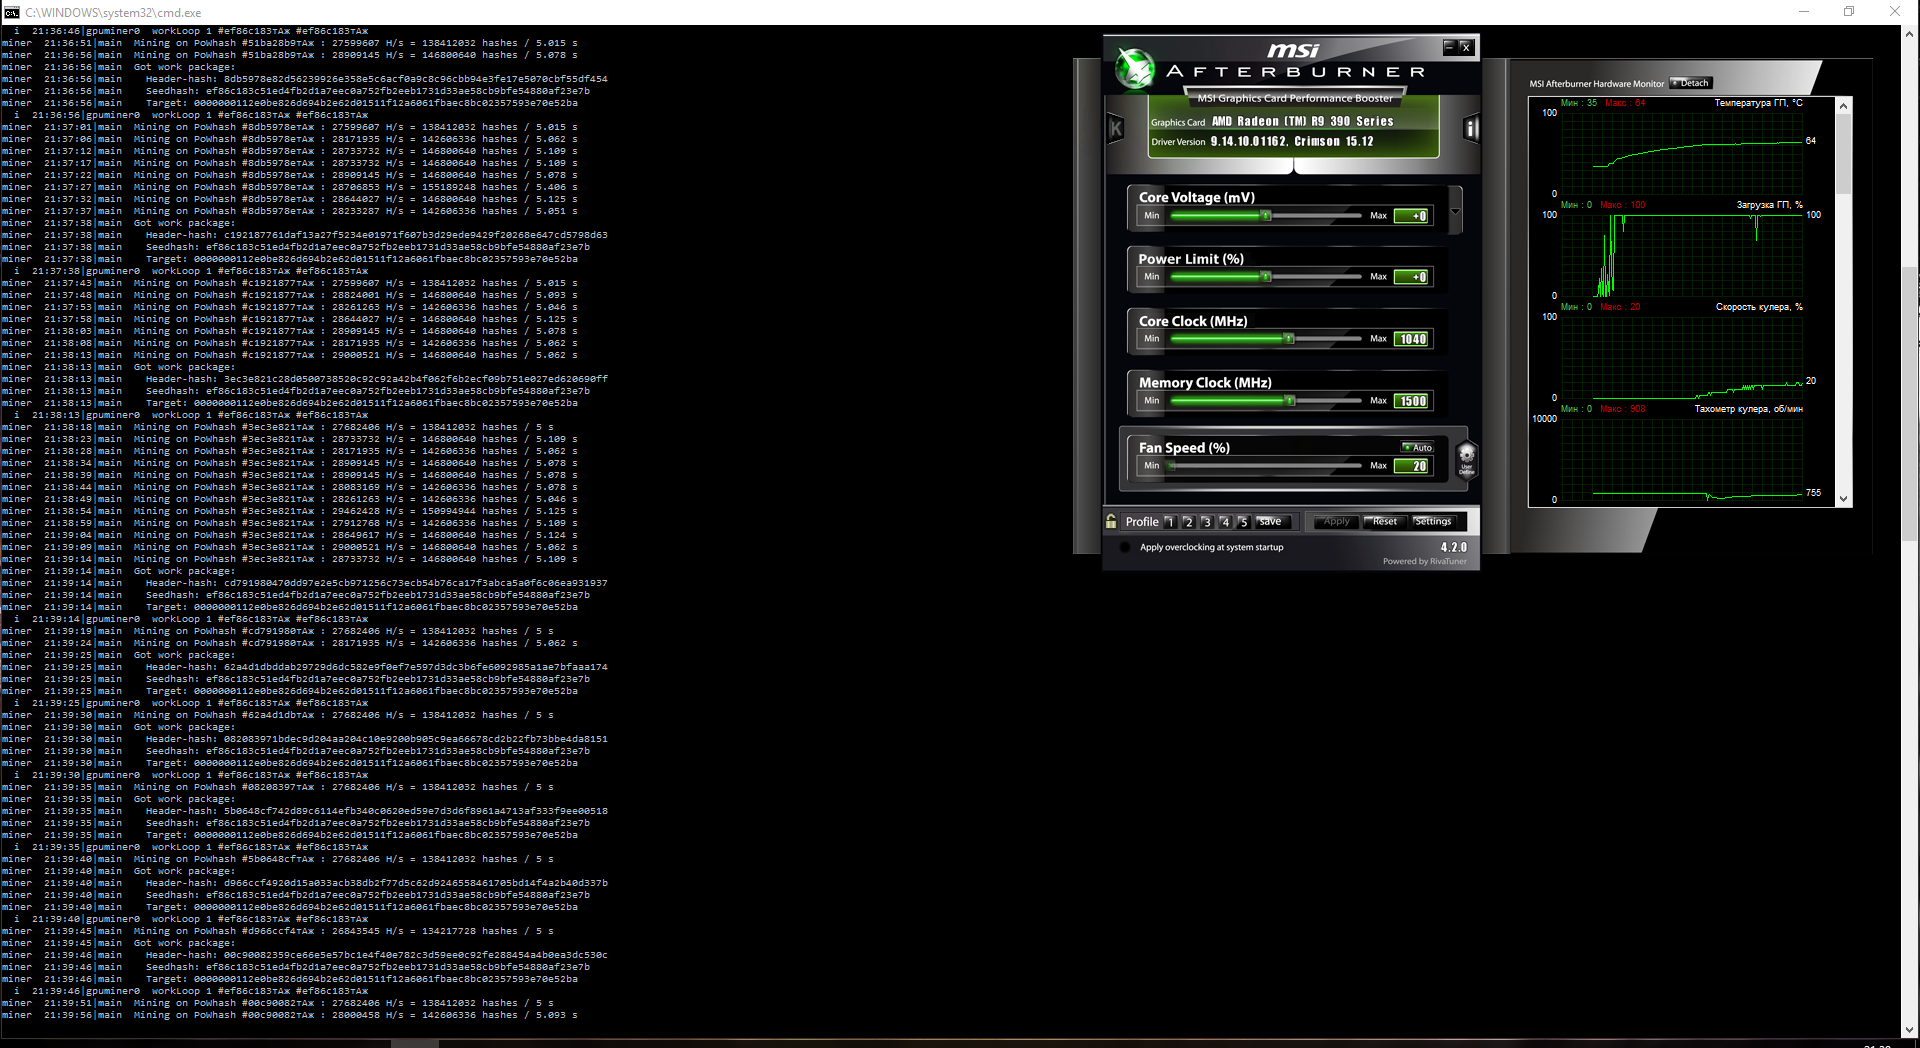This screenshot has height=1048, width=1920.
Task: Click the profile lock padlock icon
Action: 1111,521
